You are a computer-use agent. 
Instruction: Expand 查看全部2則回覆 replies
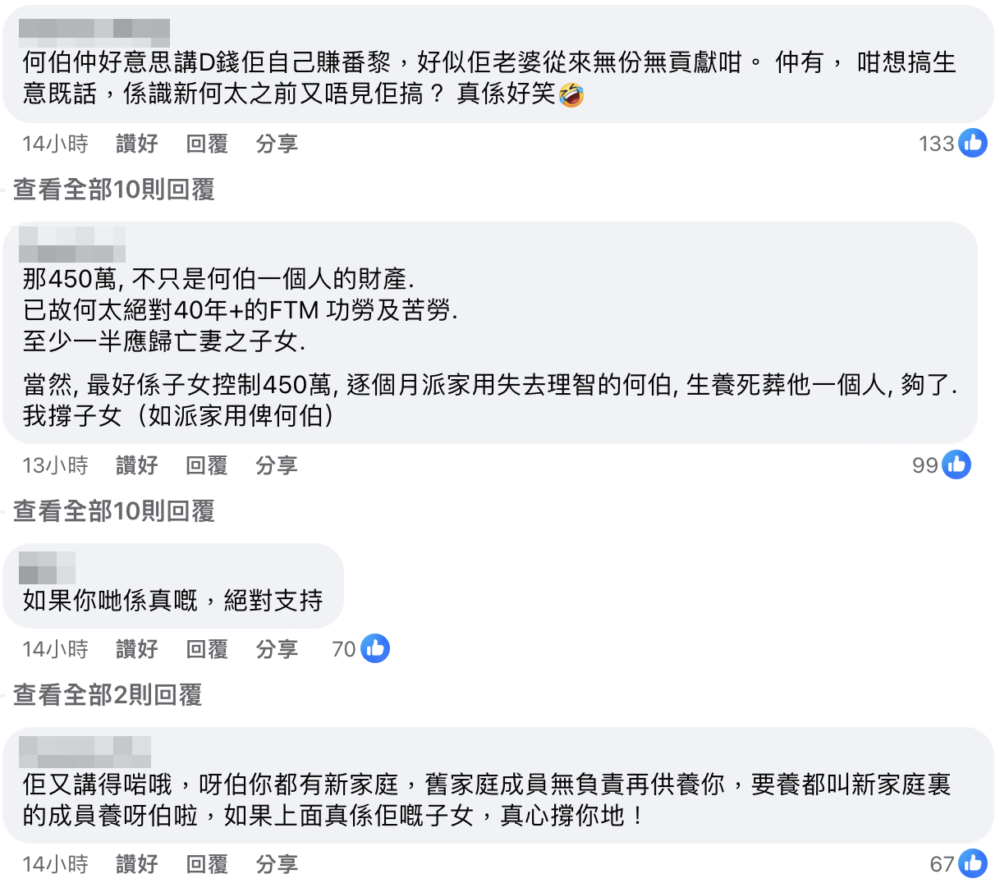tap(107, 695)
